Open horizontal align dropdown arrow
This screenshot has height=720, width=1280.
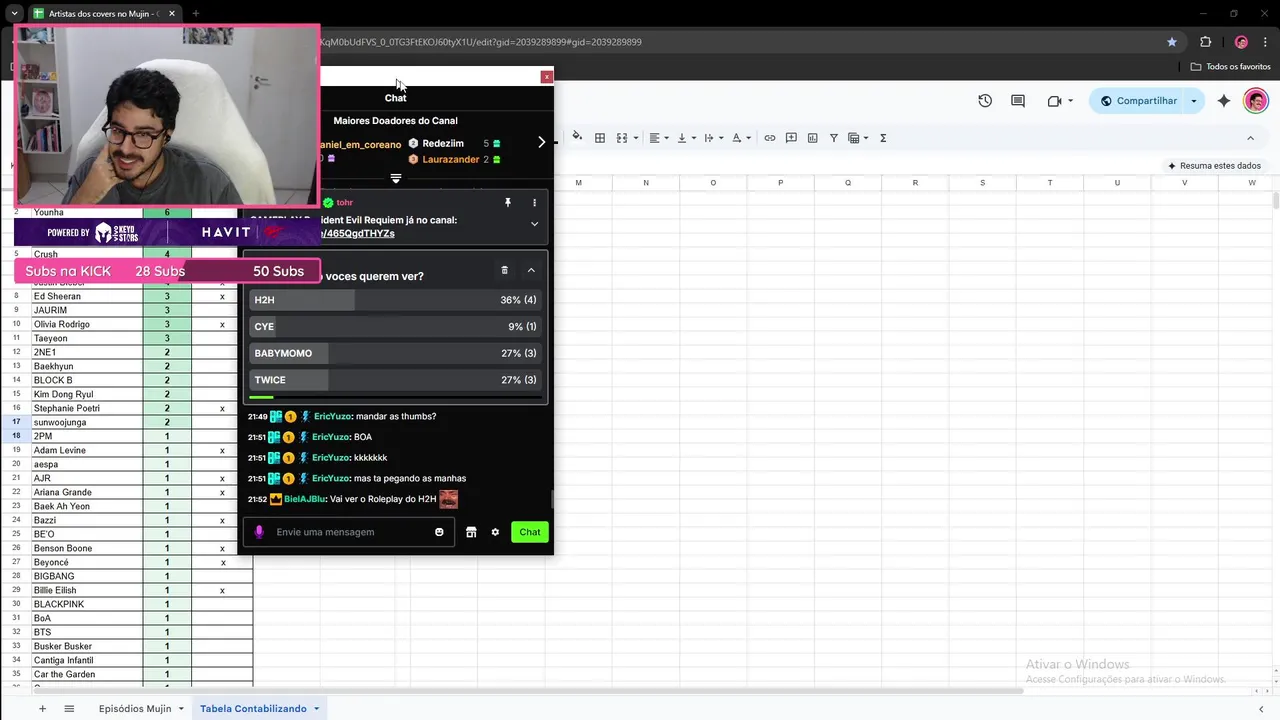666,138
